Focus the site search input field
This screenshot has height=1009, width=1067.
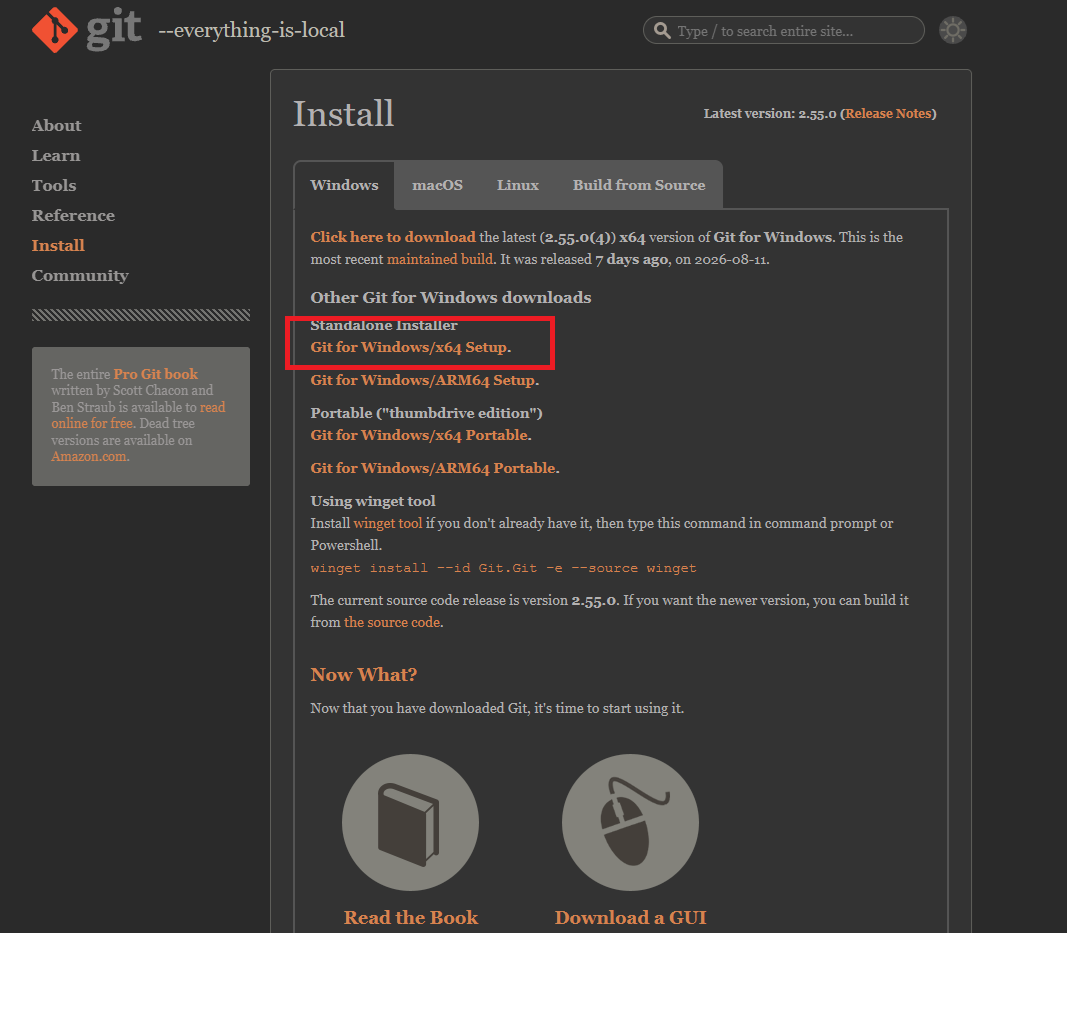[783, 30]
